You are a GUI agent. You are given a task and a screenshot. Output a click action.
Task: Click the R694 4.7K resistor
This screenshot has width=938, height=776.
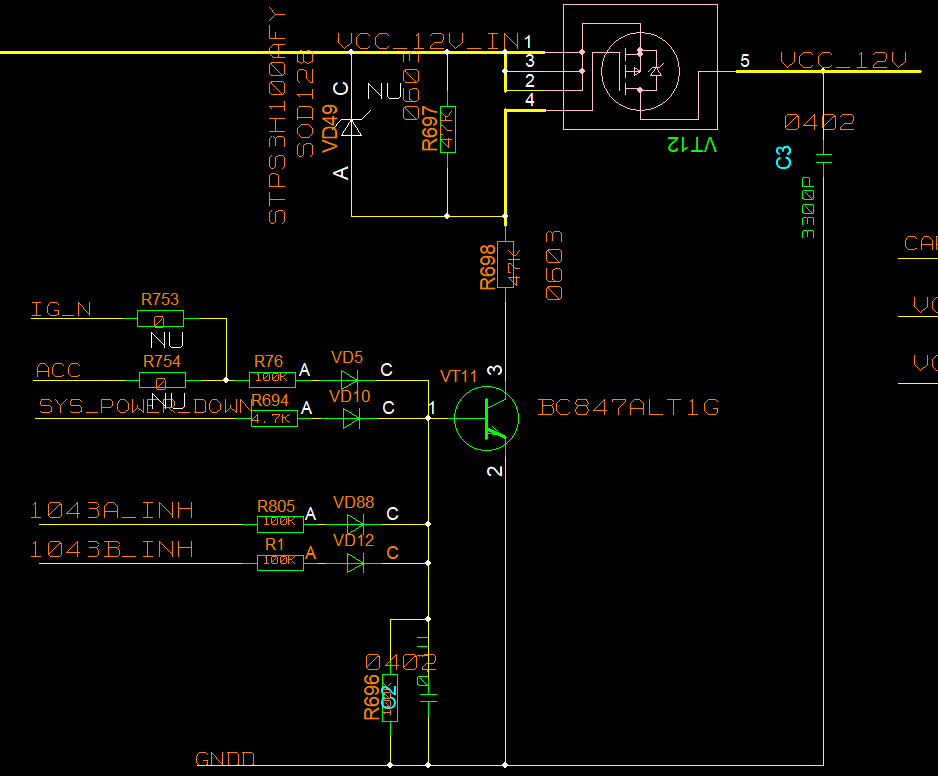(273, 419)
